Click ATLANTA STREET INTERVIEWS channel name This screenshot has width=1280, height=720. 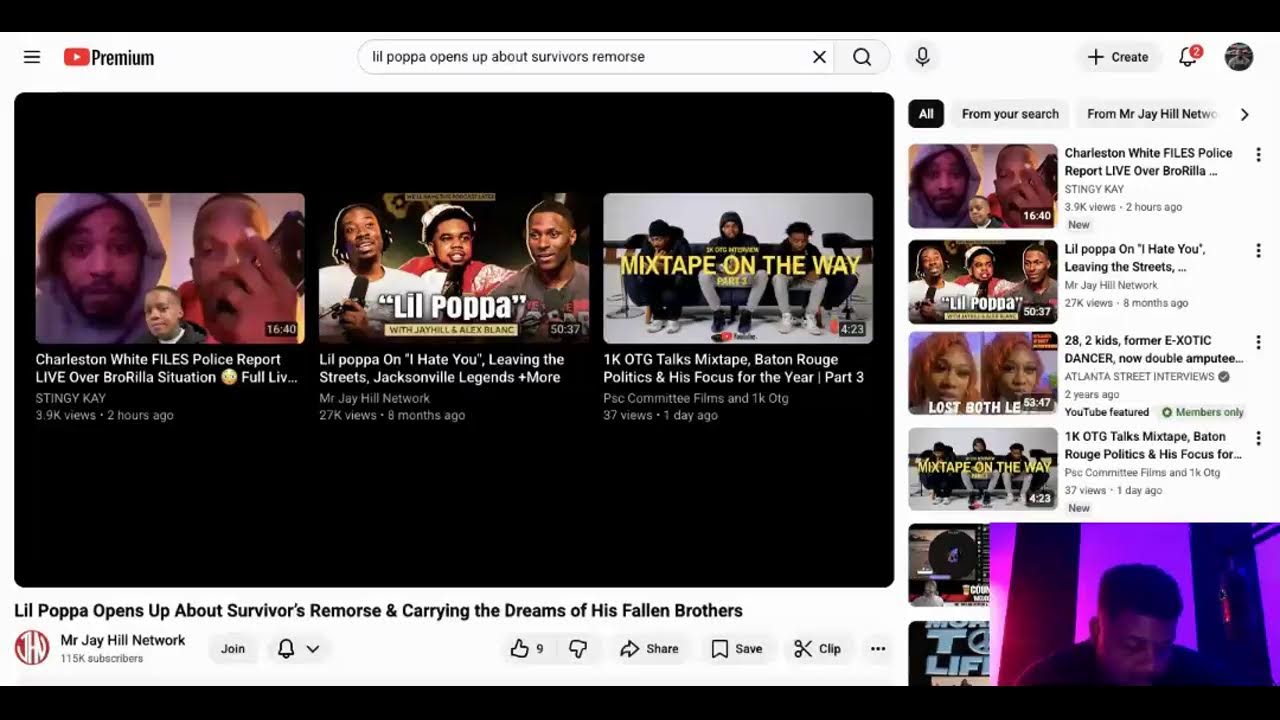tap(1138, 377)
